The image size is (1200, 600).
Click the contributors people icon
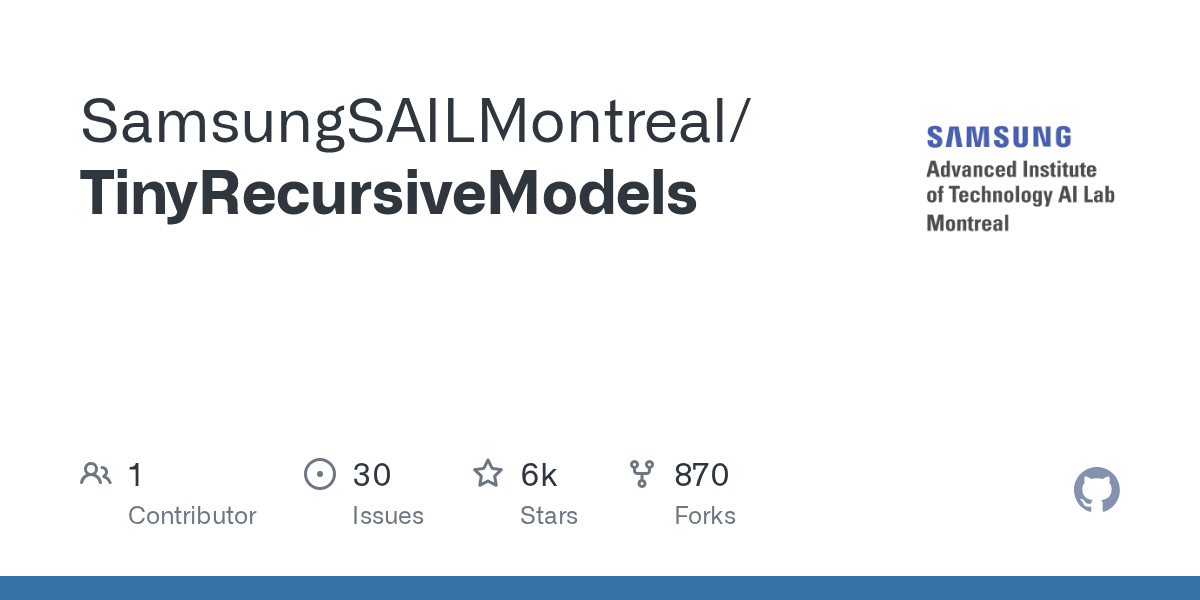(96, 474)
